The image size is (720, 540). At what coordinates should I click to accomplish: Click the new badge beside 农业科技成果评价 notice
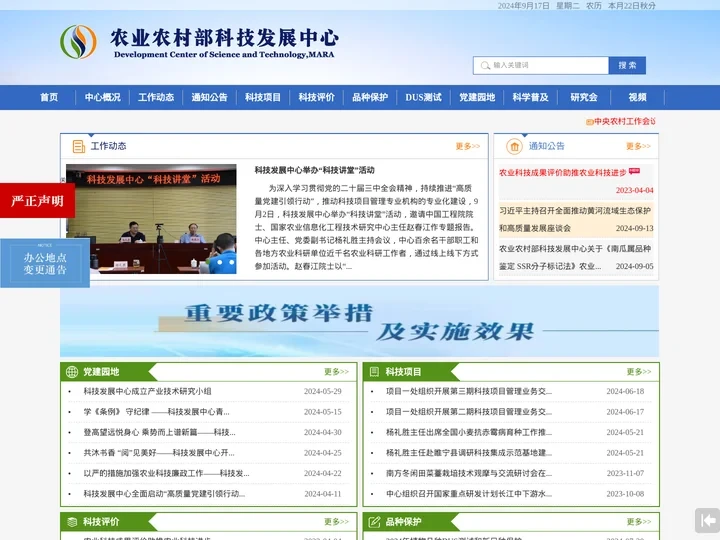pyautogui.click(x=634, y=171)
